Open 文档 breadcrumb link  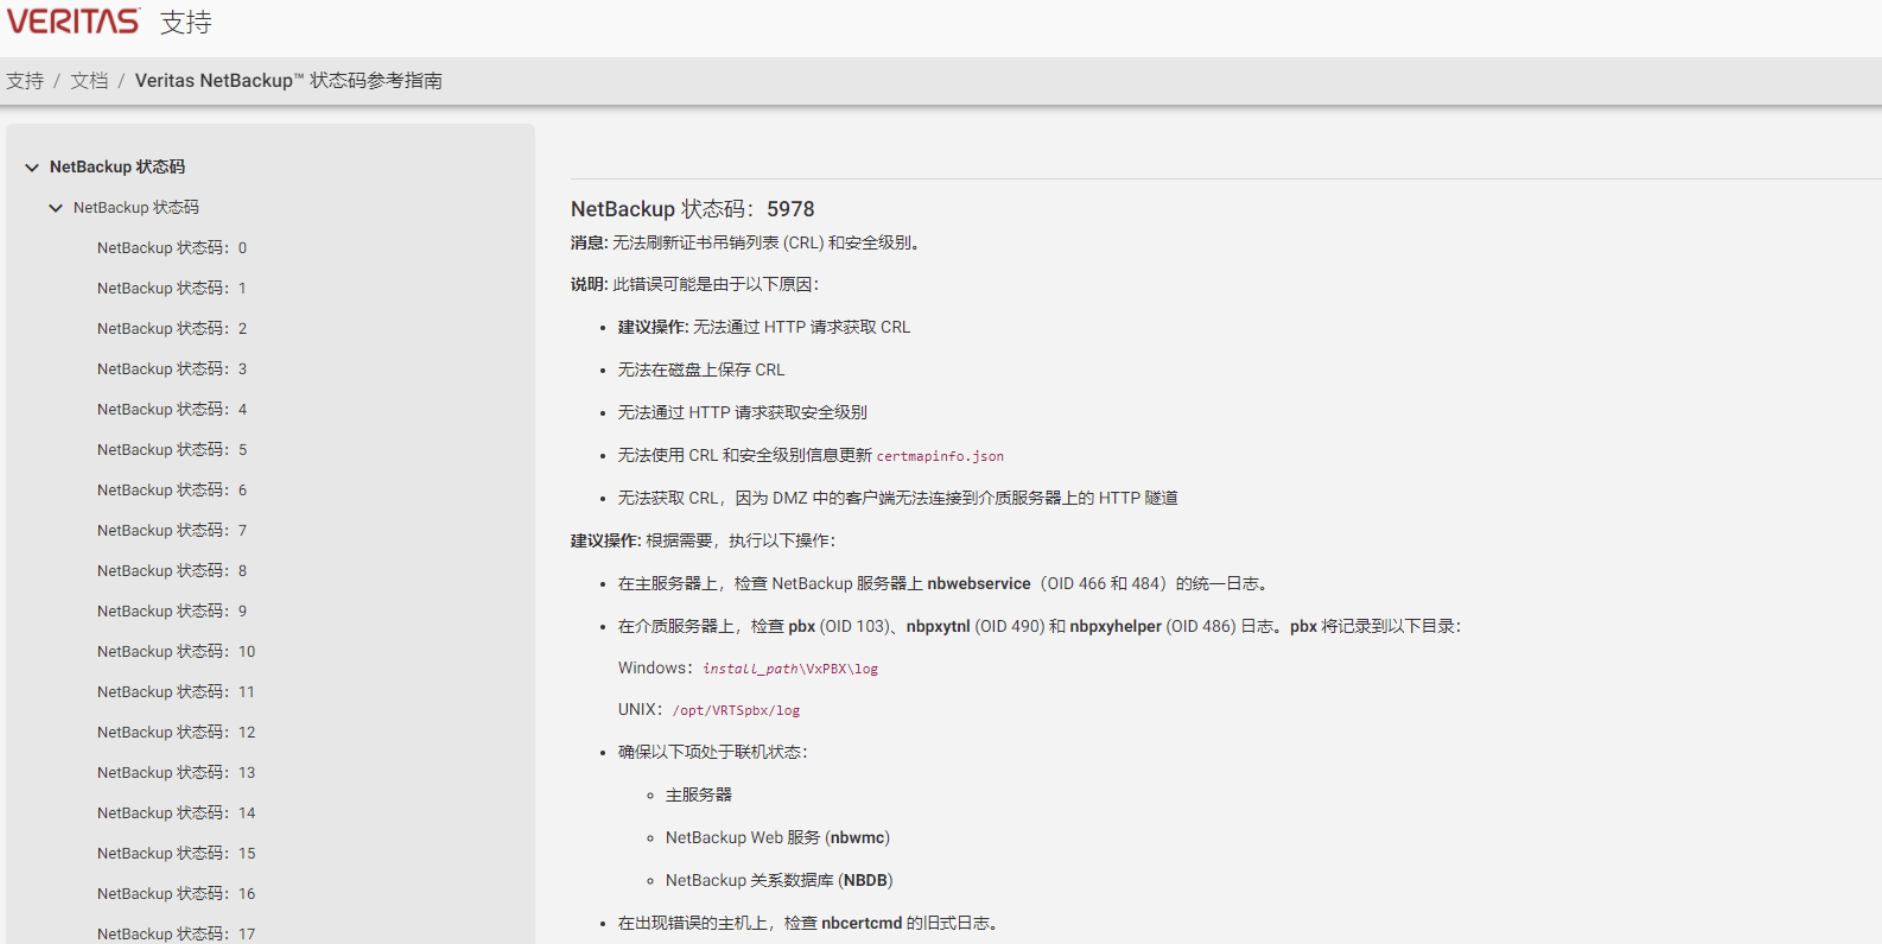click(89, 81)
